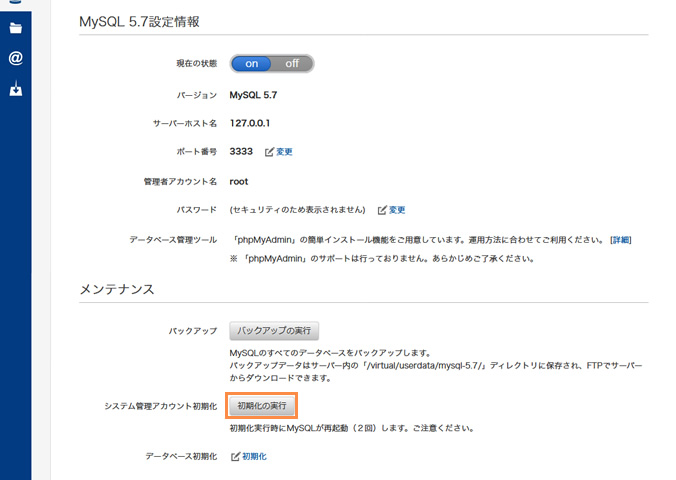Click the port number value 3333

241,152
